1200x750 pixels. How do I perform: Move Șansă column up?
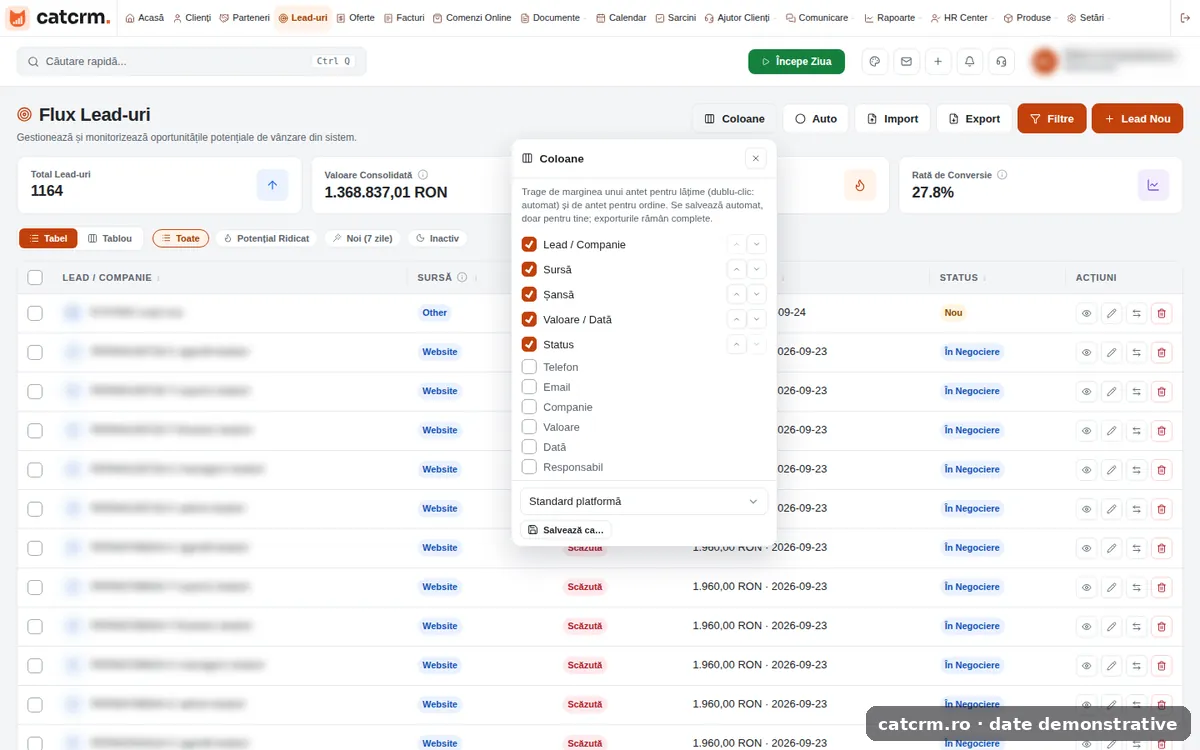pyautogui.click(x=736, y=294)
